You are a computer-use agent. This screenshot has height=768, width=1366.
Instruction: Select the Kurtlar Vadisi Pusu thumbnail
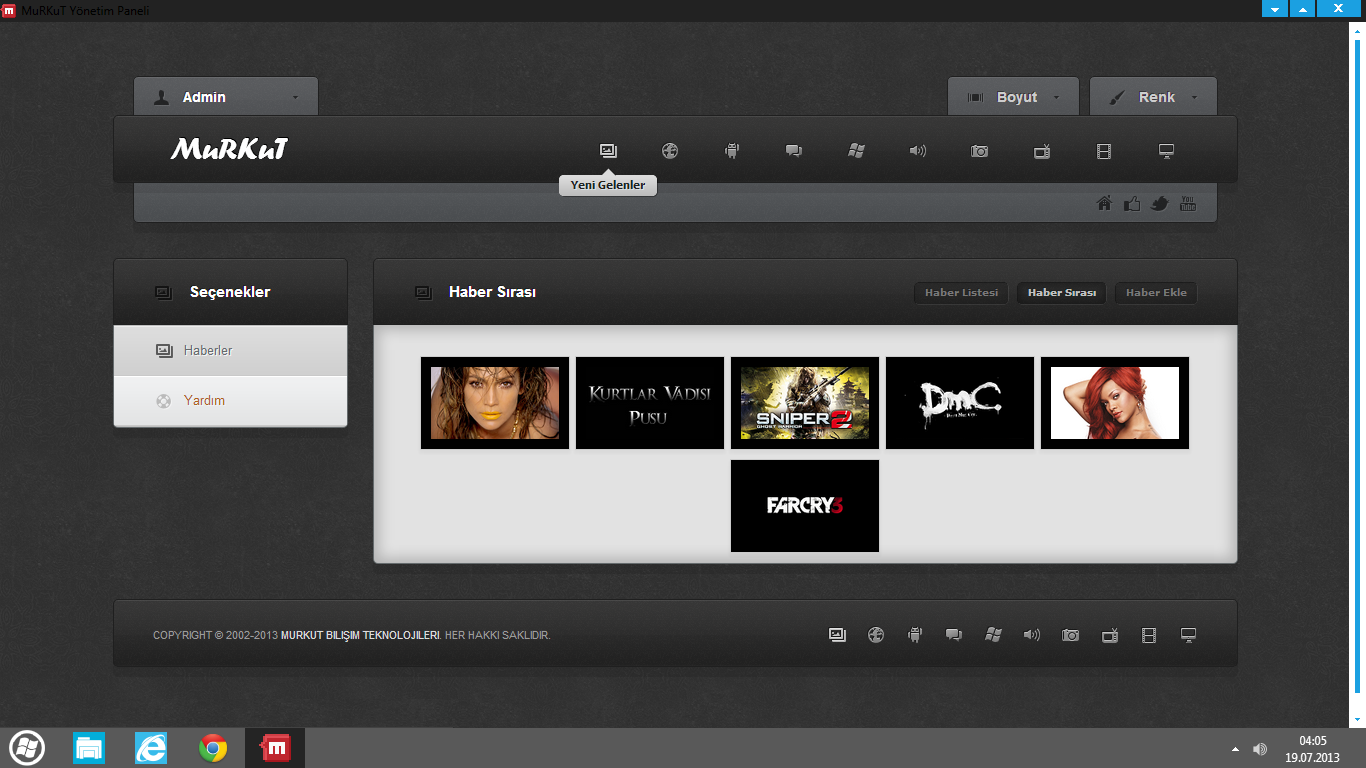[650, 403]
